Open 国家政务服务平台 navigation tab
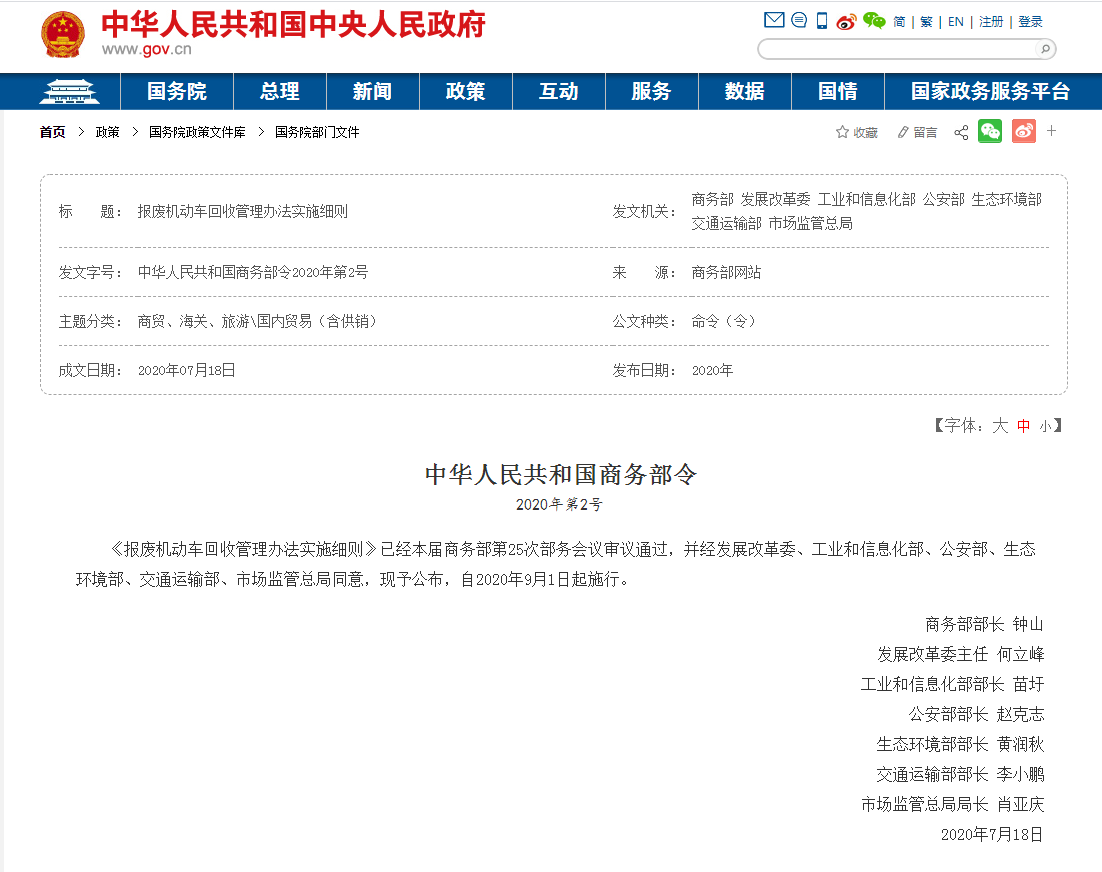 pos(990,91)
